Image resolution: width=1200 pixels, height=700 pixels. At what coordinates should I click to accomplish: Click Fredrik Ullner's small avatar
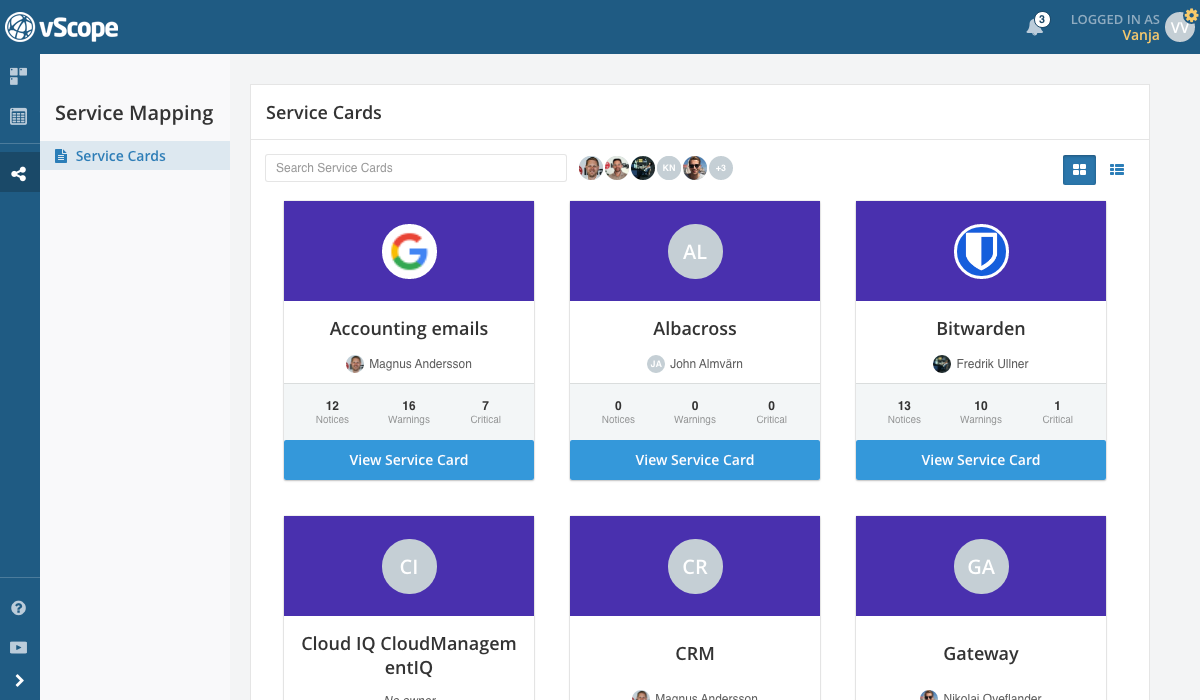point(942,364)
